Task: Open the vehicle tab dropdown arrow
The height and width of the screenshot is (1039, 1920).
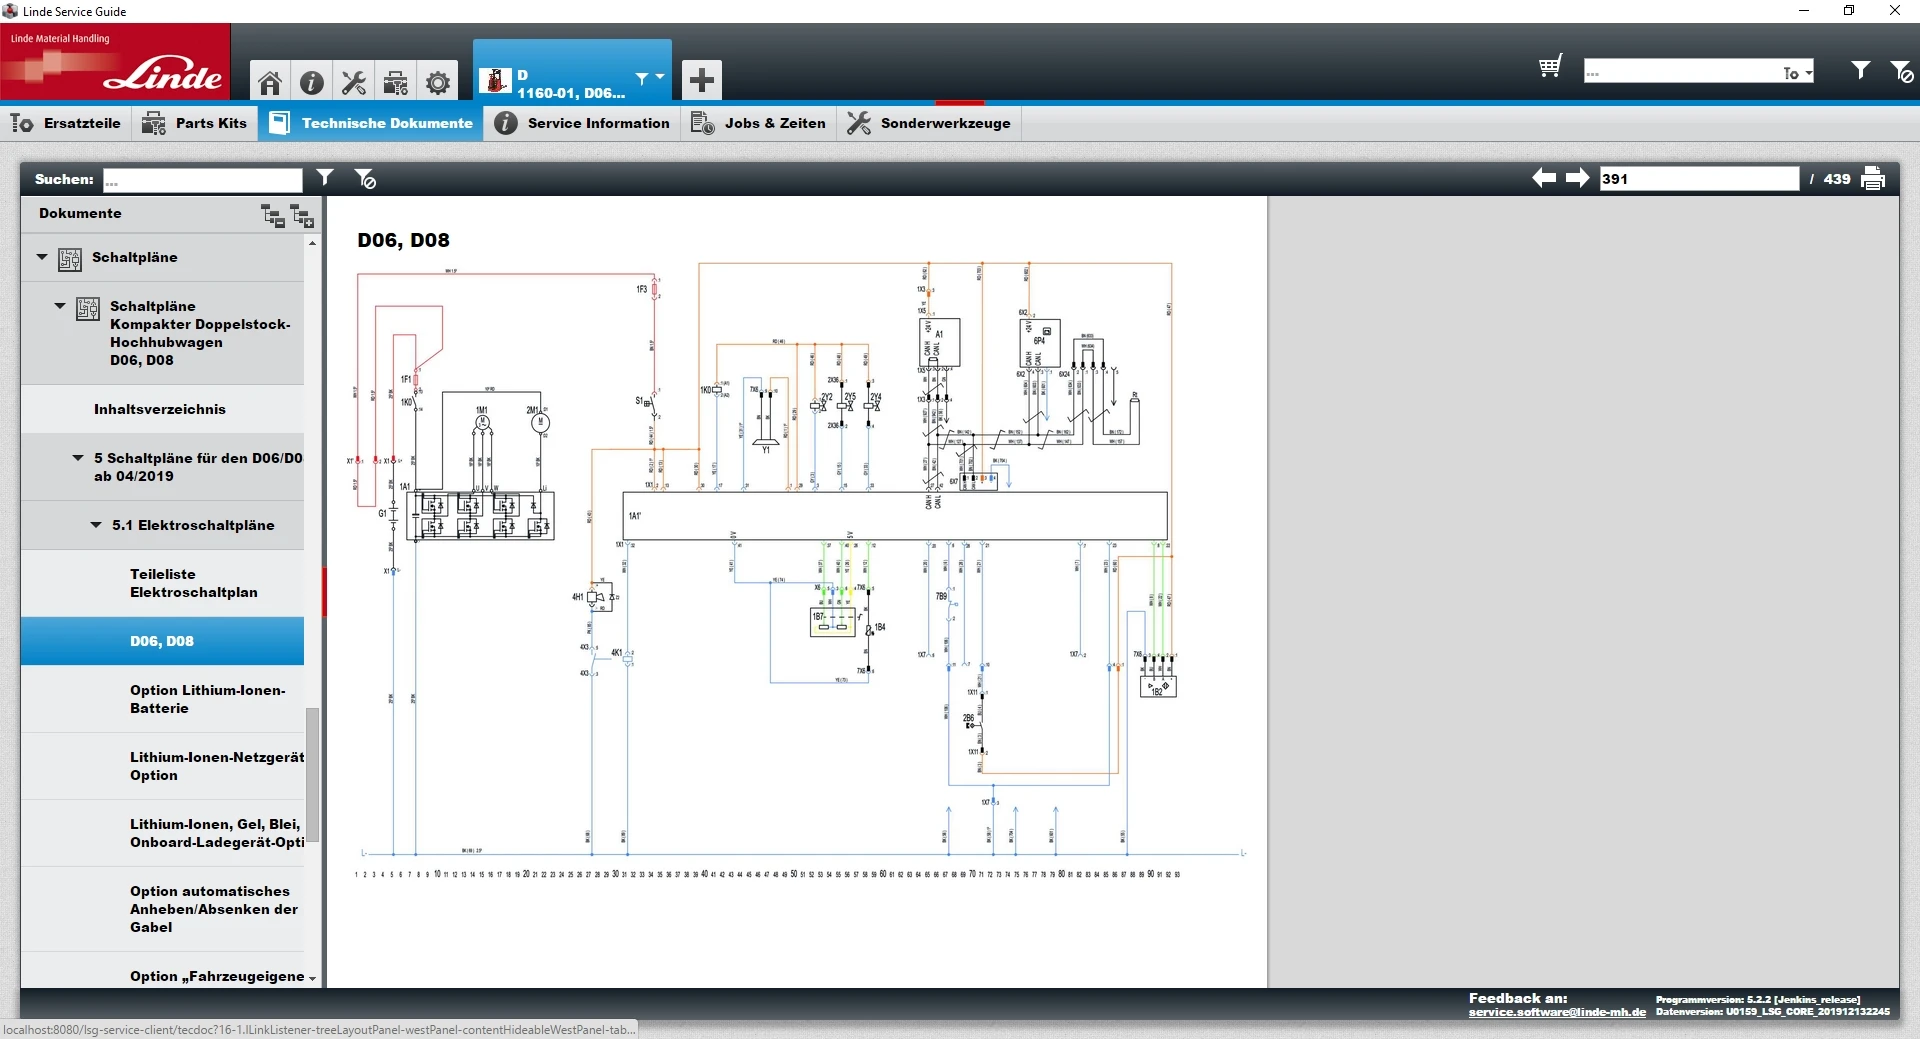Action: point(659,77)
